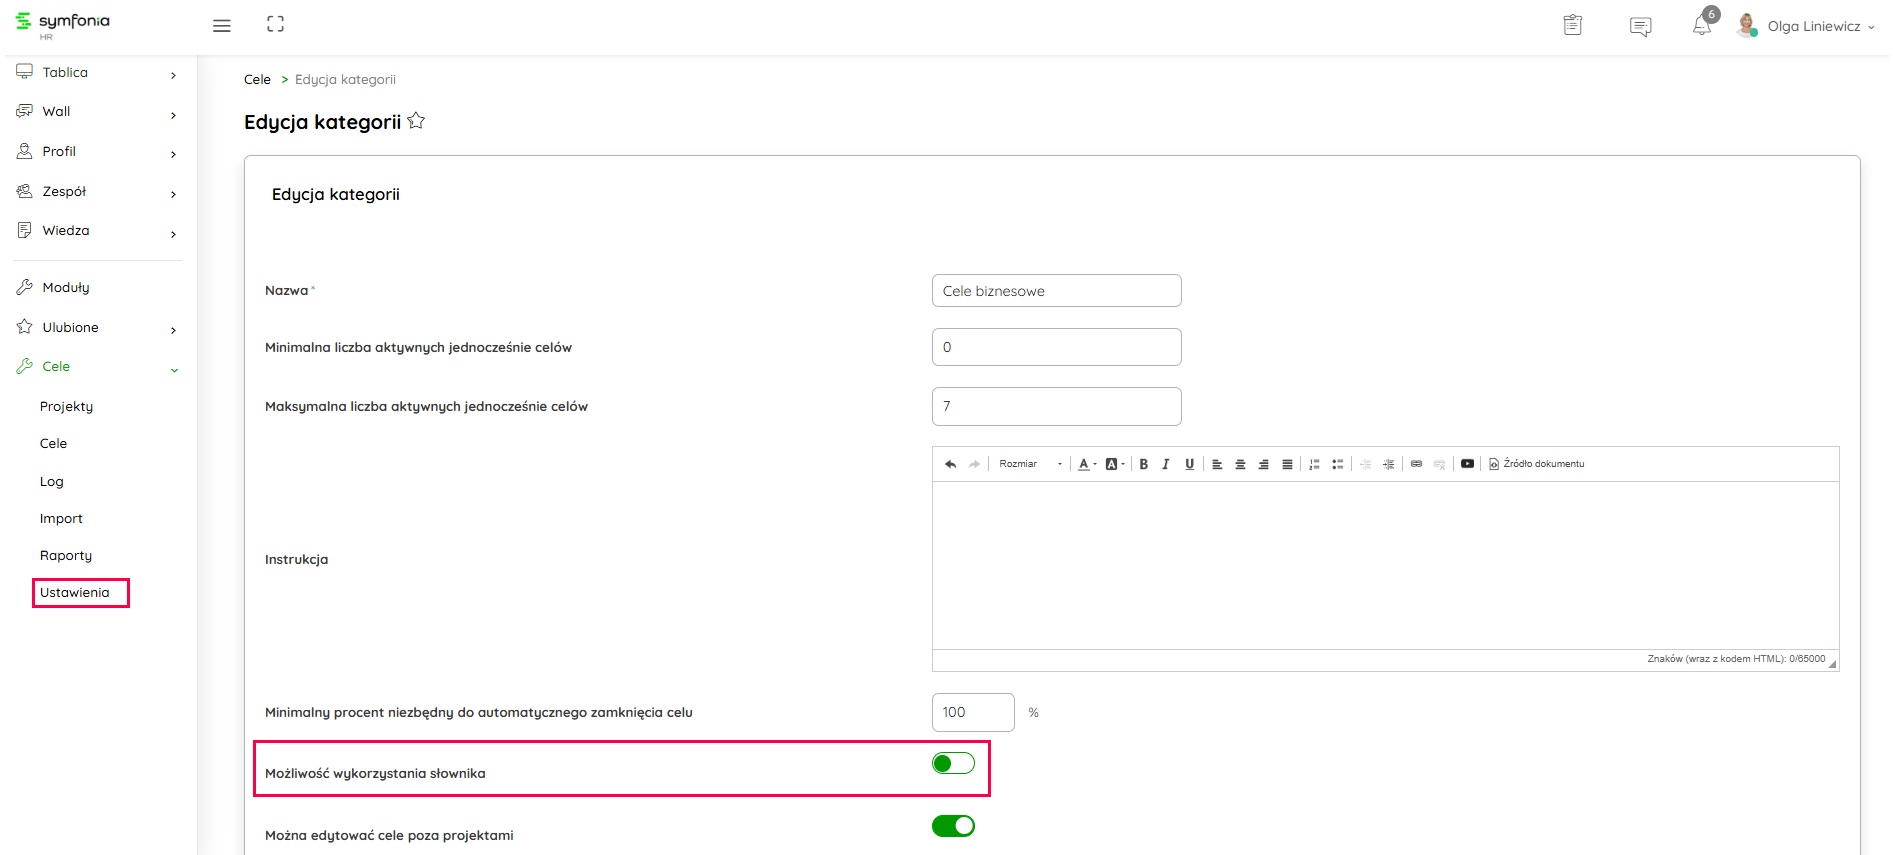Click the Nazwa input field

[x=1056, y=291]
